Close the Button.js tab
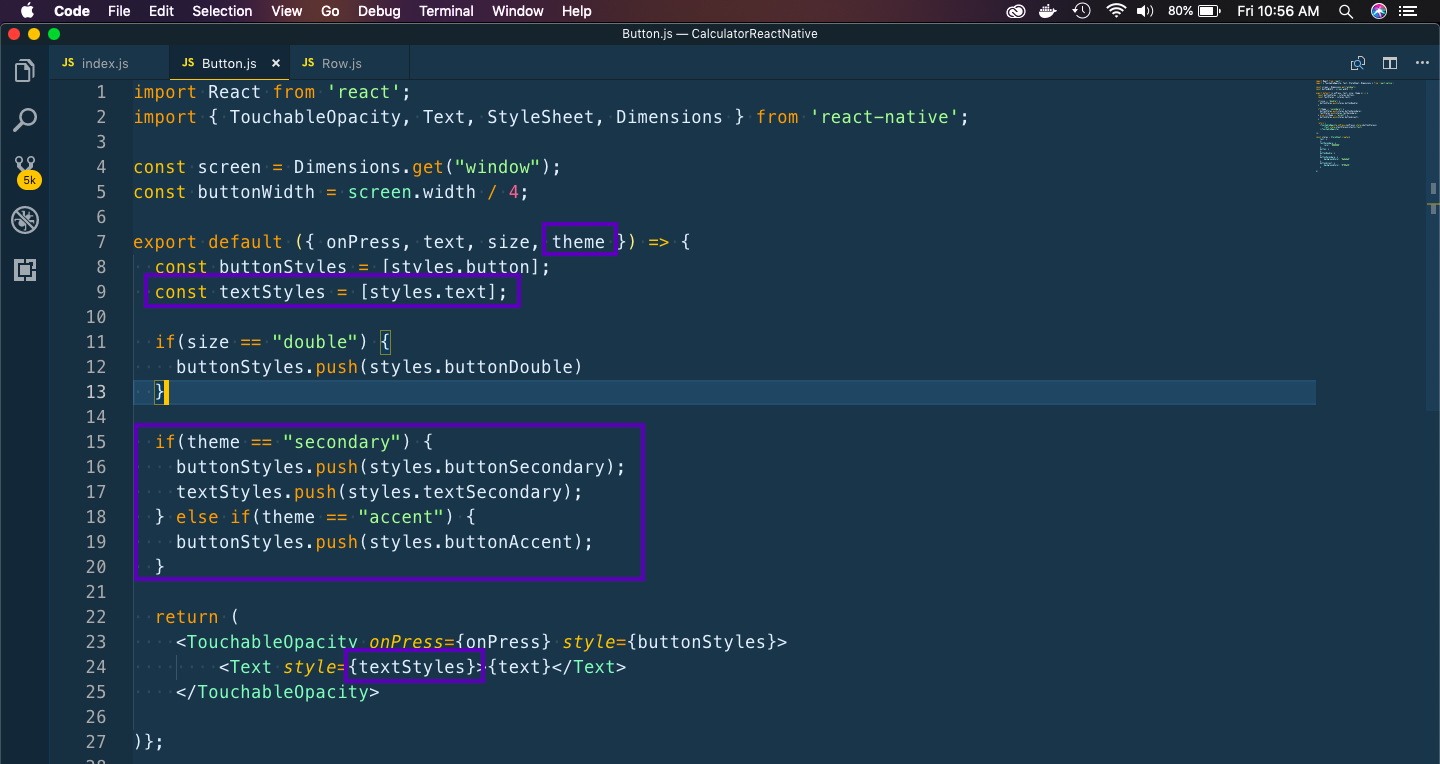The width and height of the screenshot is (1440, 764). click(276, 63)
